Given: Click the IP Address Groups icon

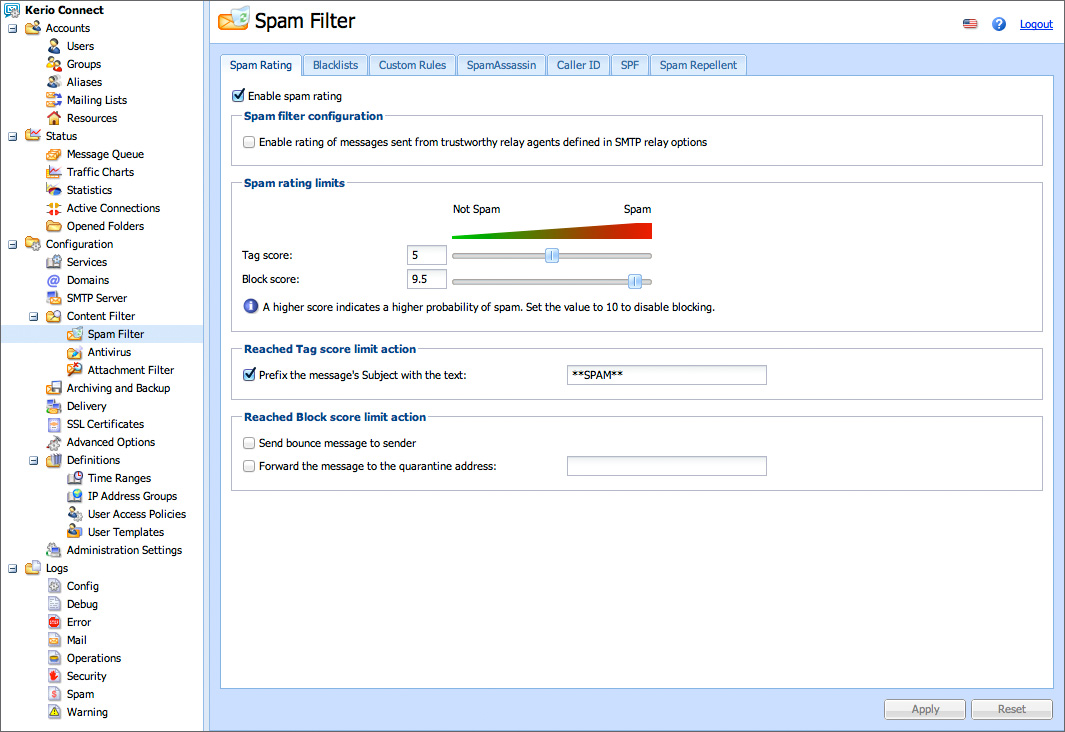Looking at the screenshot, I should point(75,496).
